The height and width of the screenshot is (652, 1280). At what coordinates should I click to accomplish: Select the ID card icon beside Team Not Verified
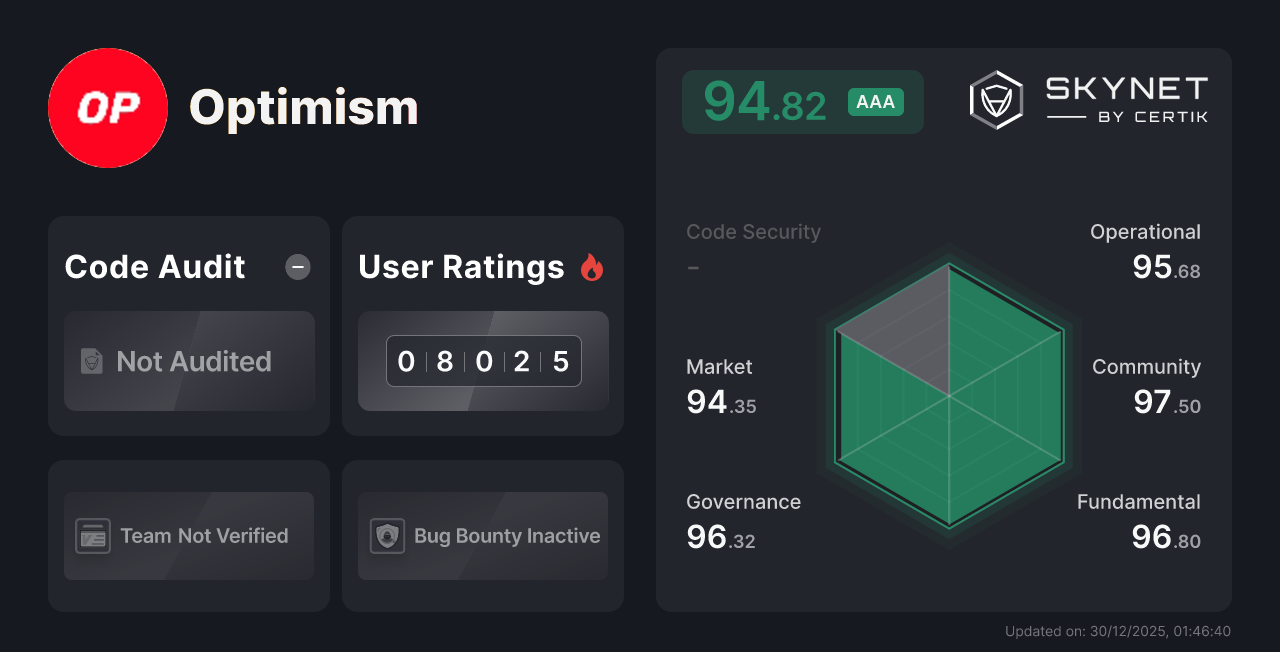click(92, 535)
